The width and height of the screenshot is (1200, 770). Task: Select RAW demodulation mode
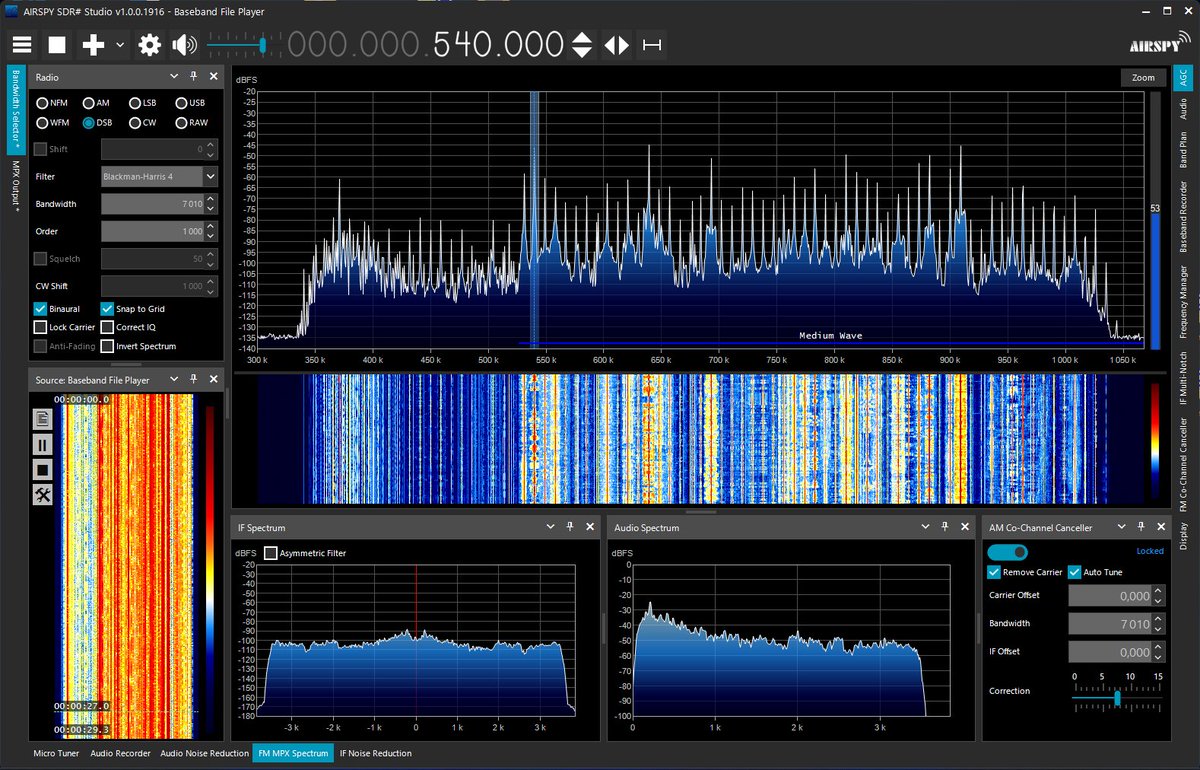pos(191,123)
